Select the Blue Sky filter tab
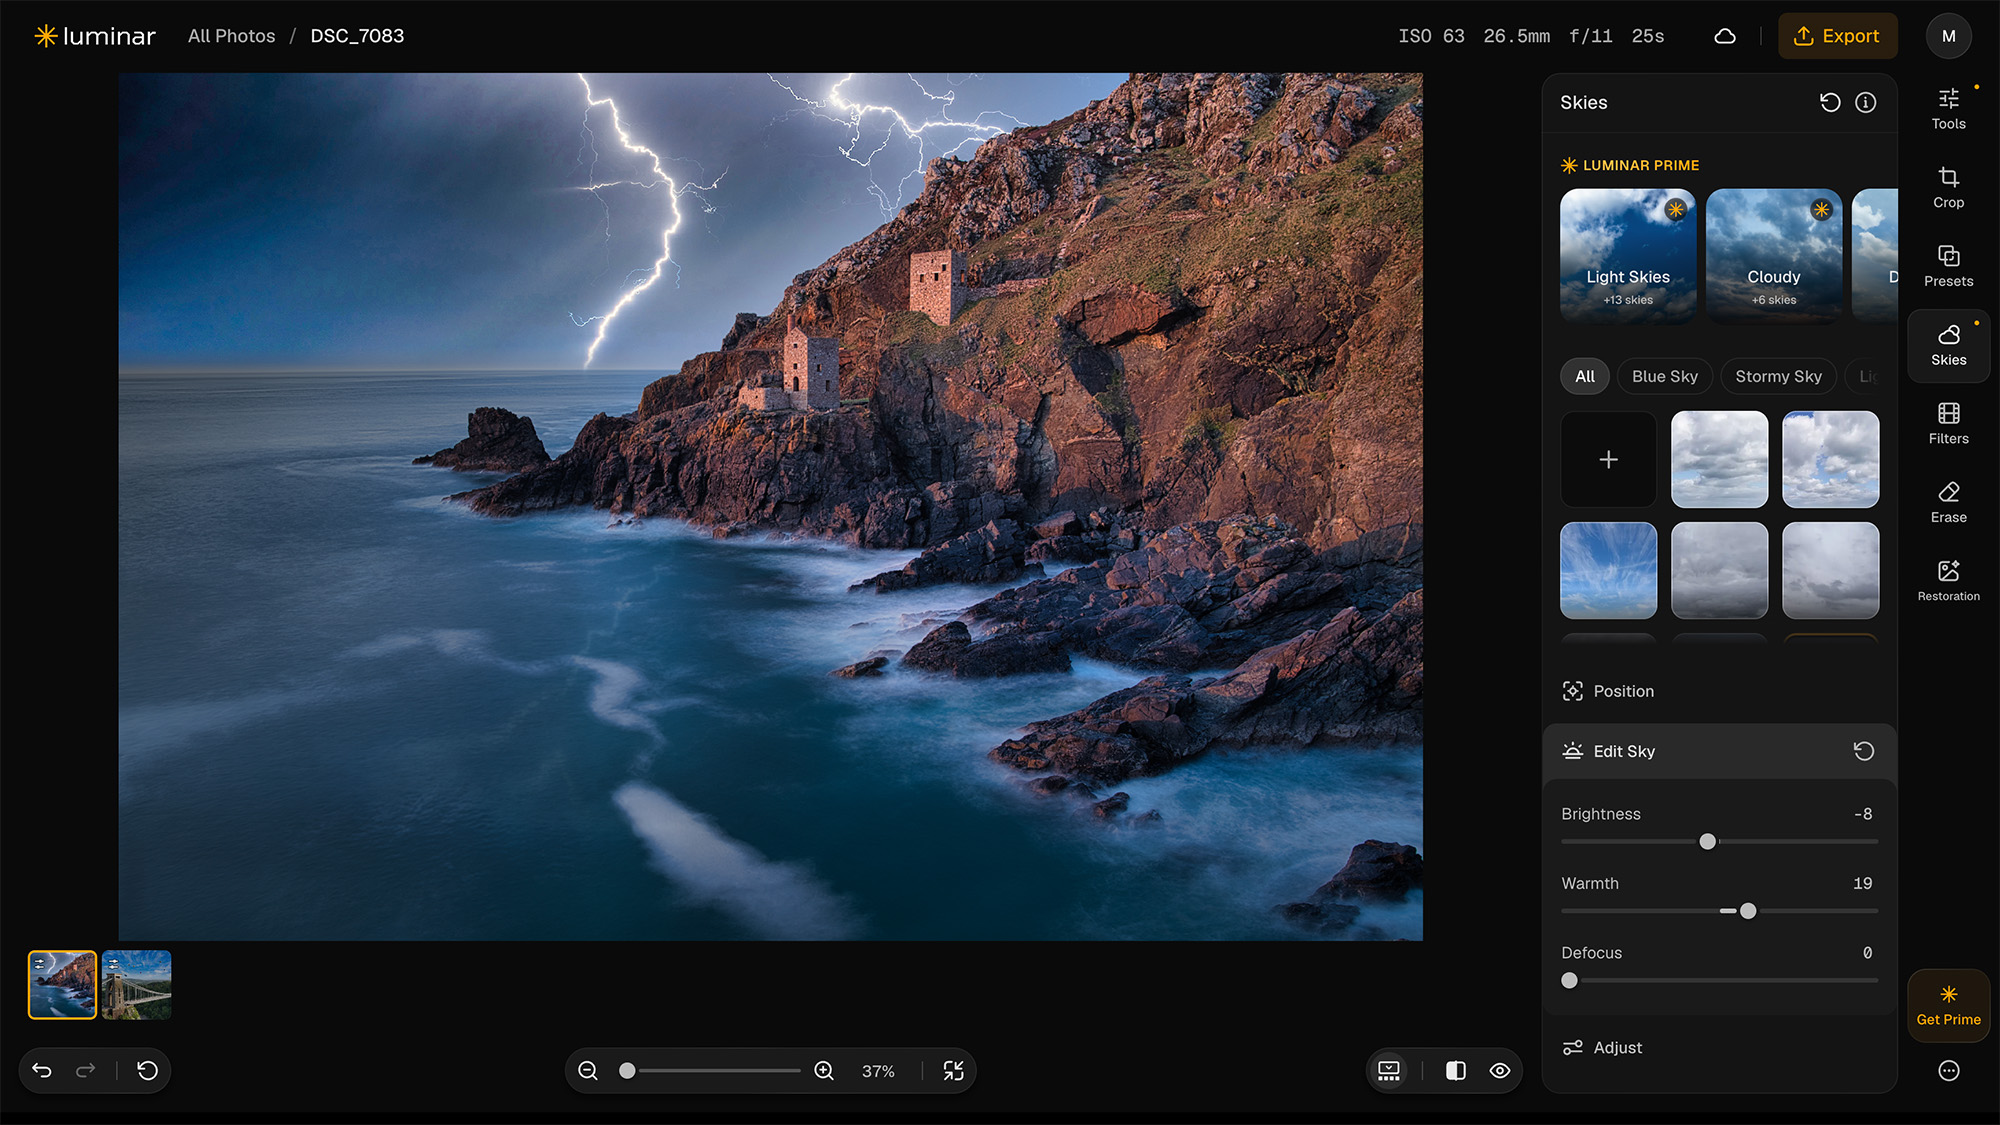Viewport: 2000px width, 1125px height. click(x=1664, y=376)
